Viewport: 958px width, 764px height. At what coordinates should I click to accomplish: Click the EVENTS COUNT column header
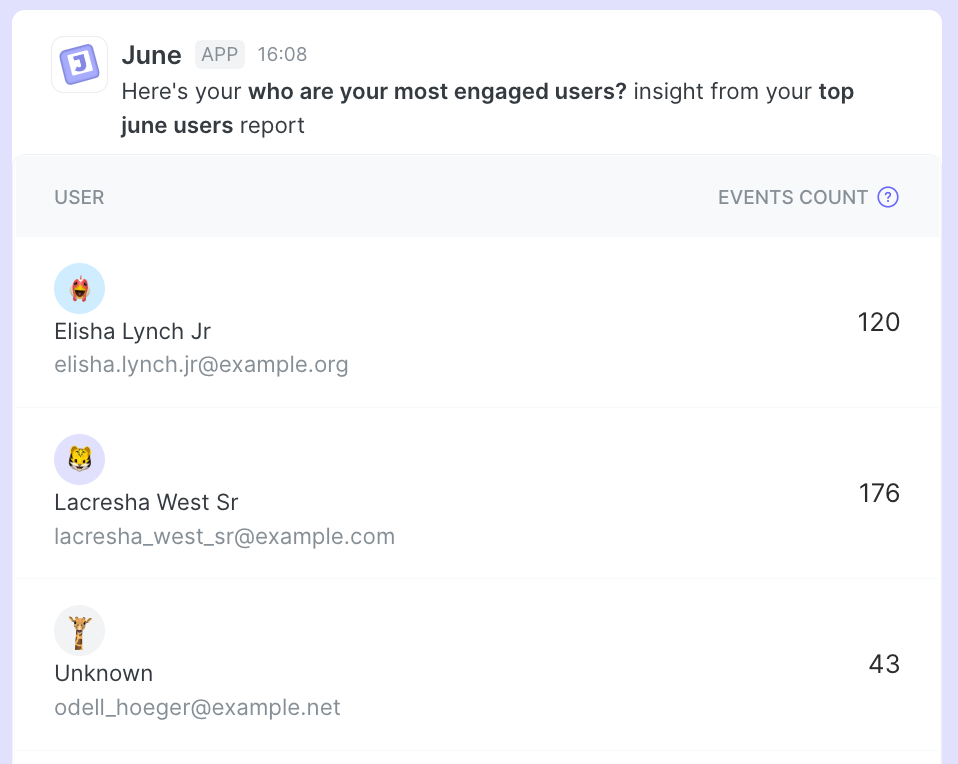click(792, 197)
